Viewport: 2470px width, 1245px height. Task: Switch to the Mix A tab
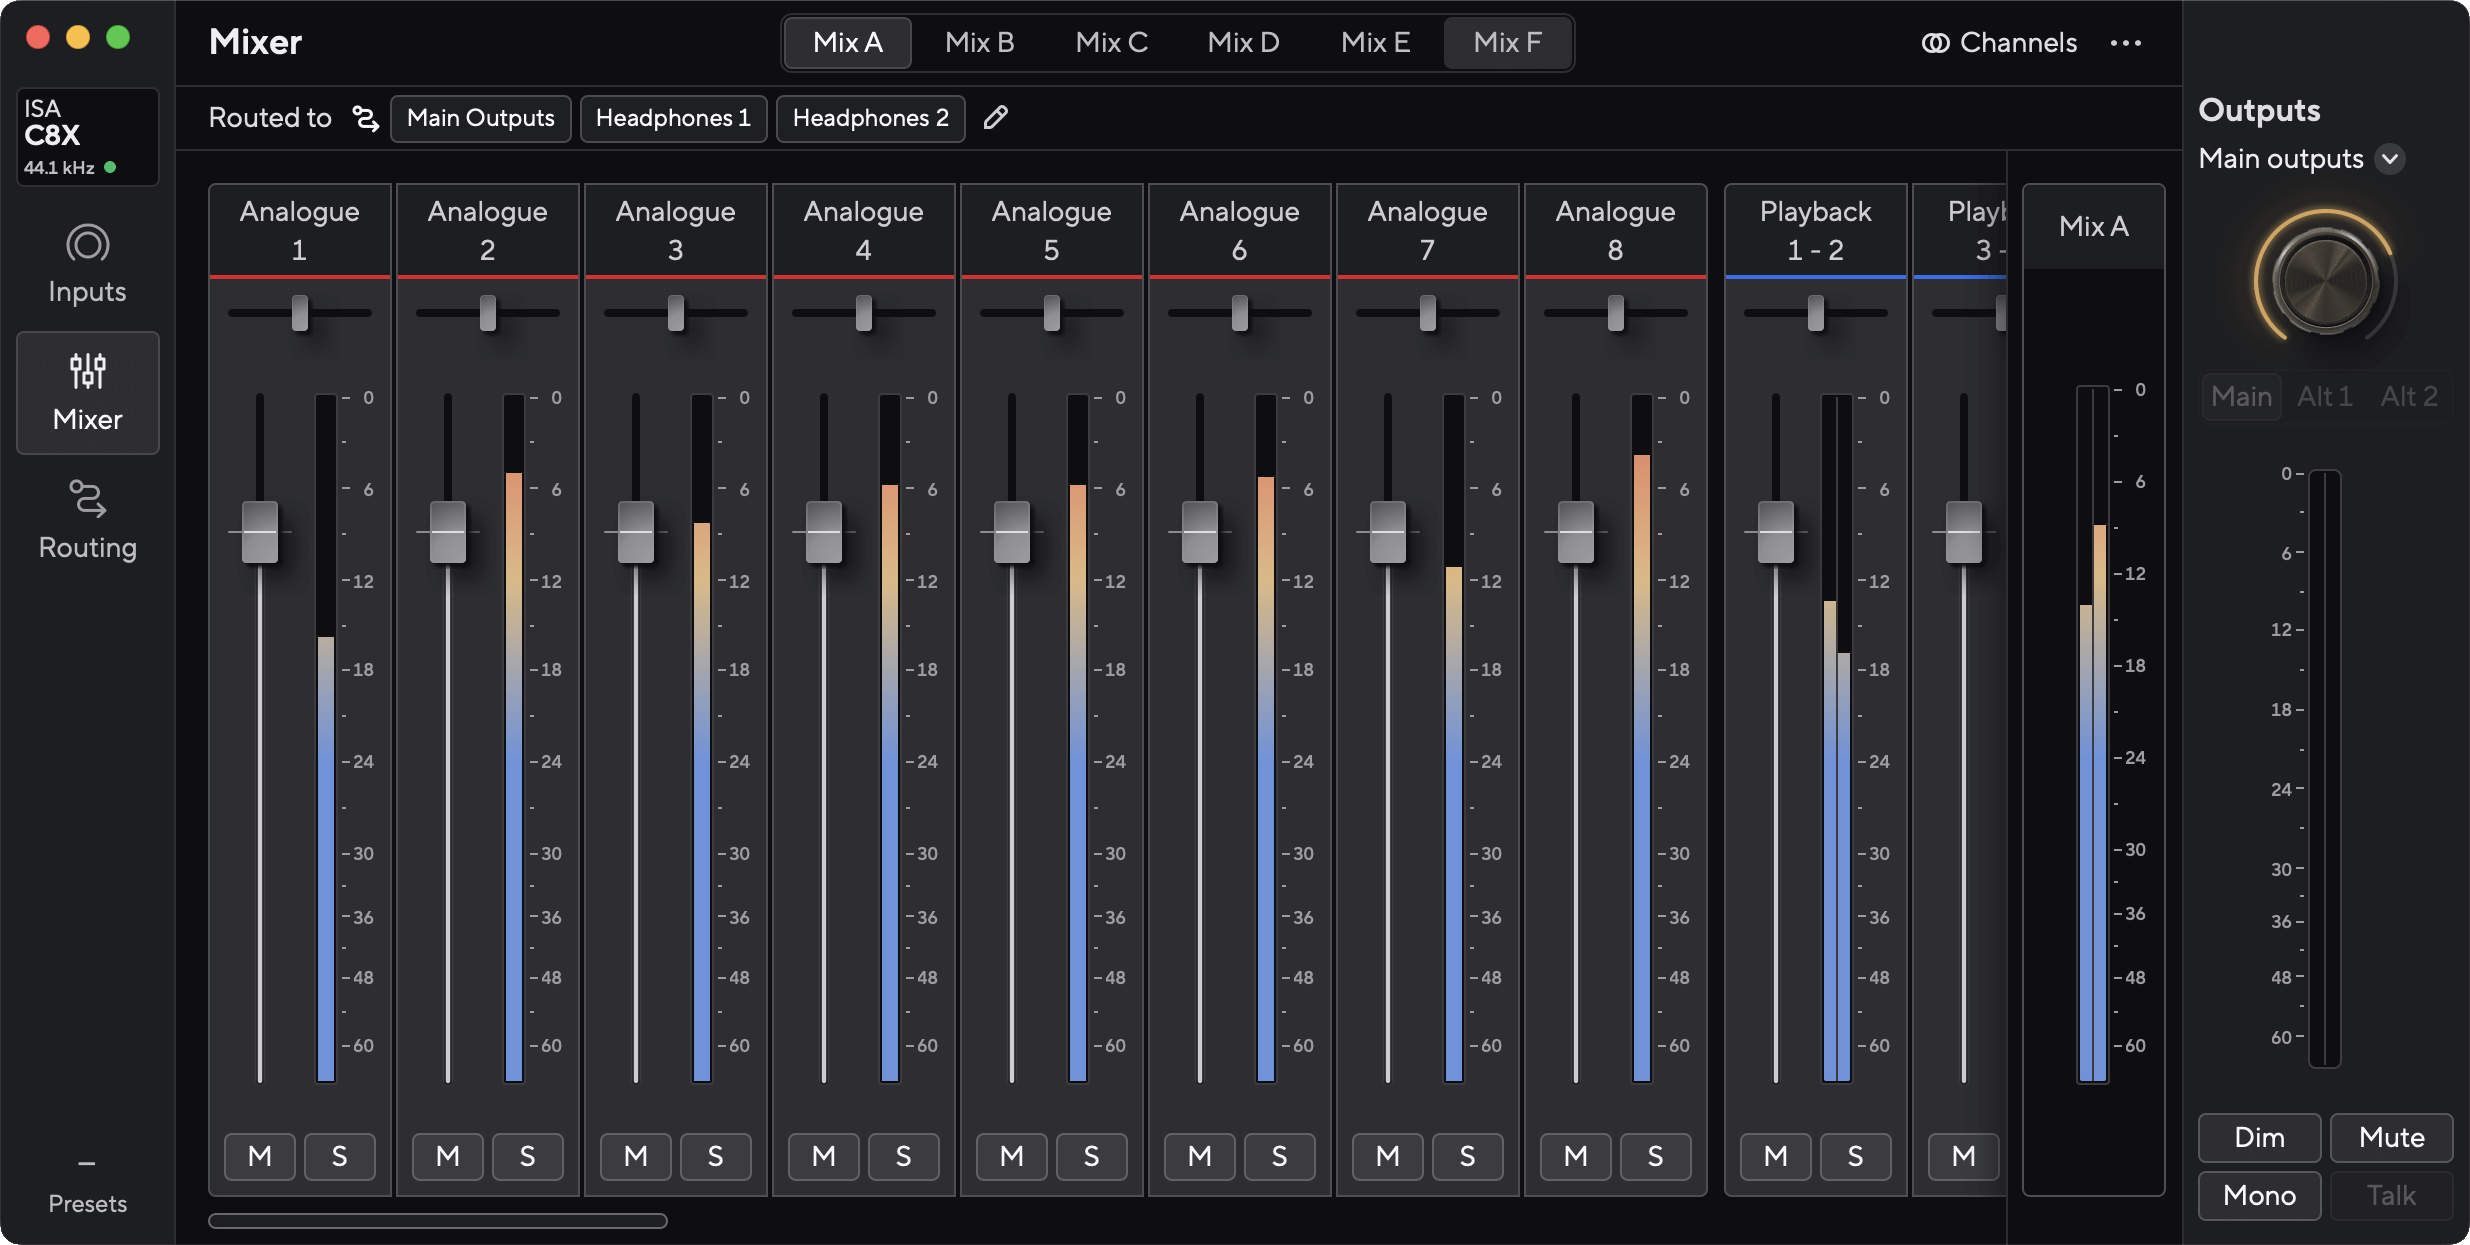(x=848, y=43)
